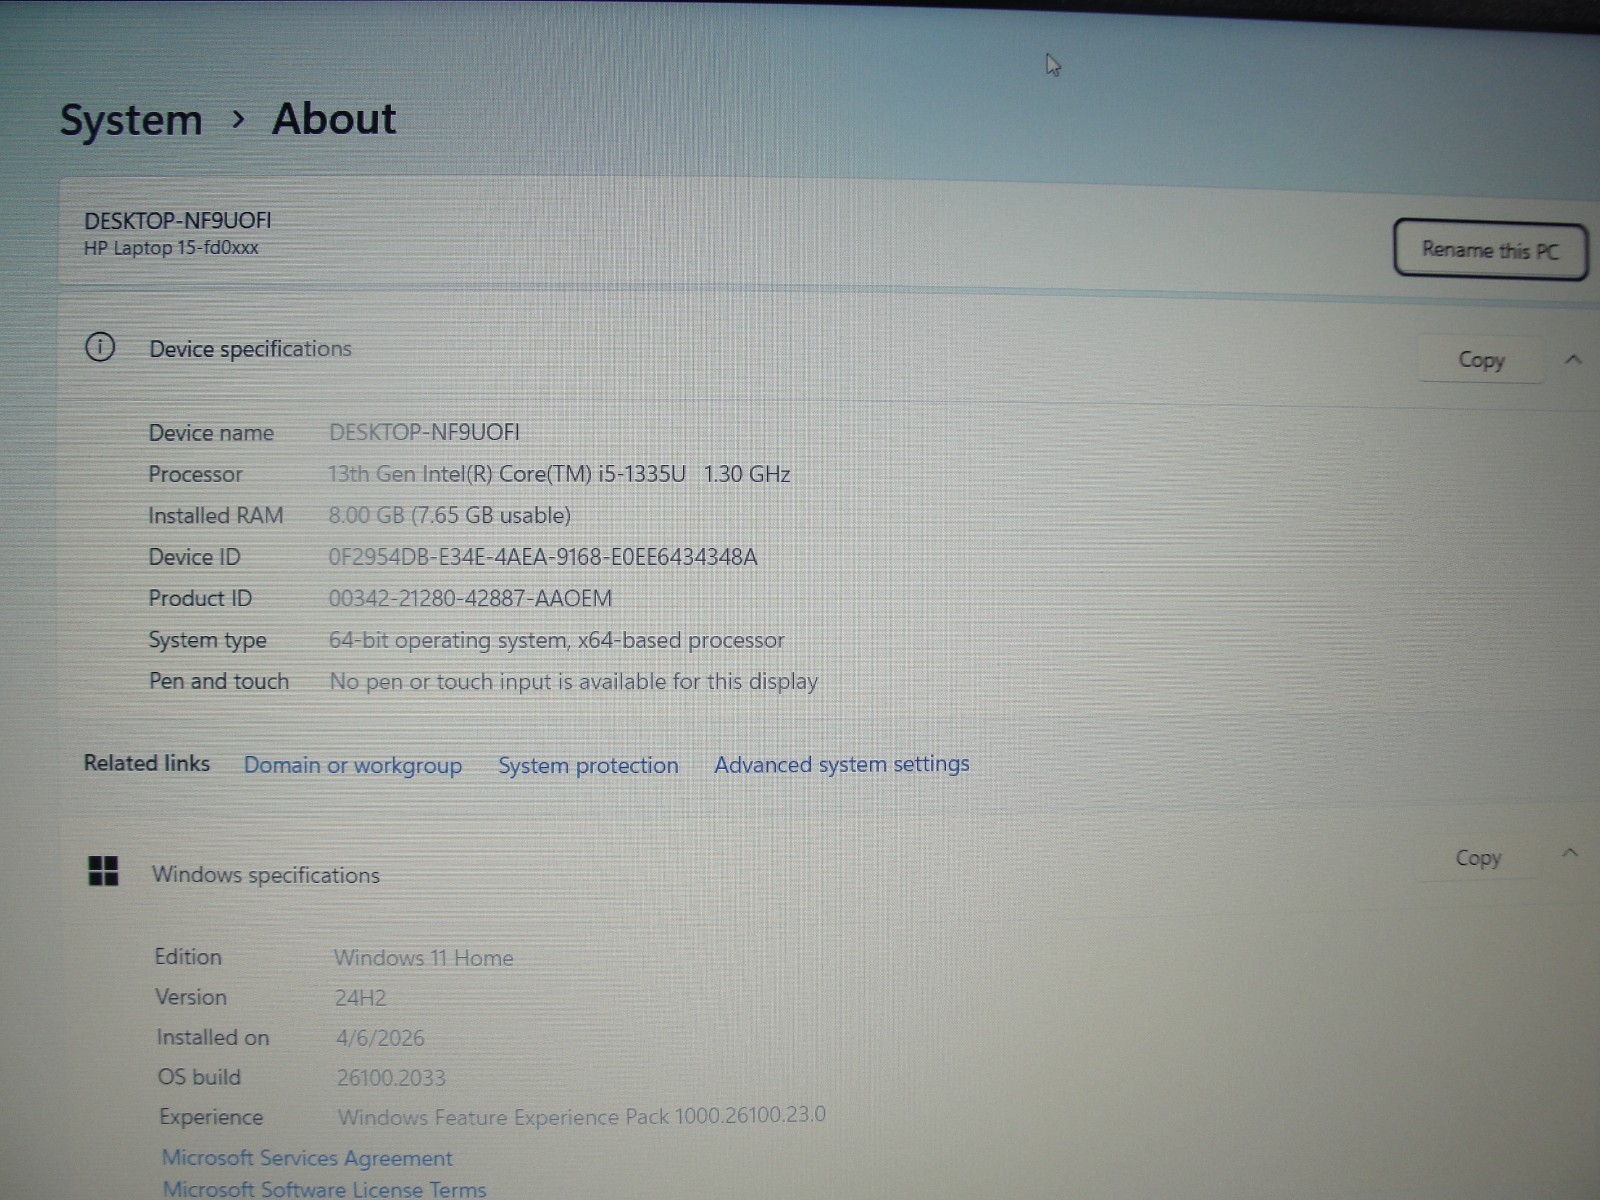Select the System type 64-bit value
The height and width of the screenshot is (1200, 1600).
coord(556,640)
